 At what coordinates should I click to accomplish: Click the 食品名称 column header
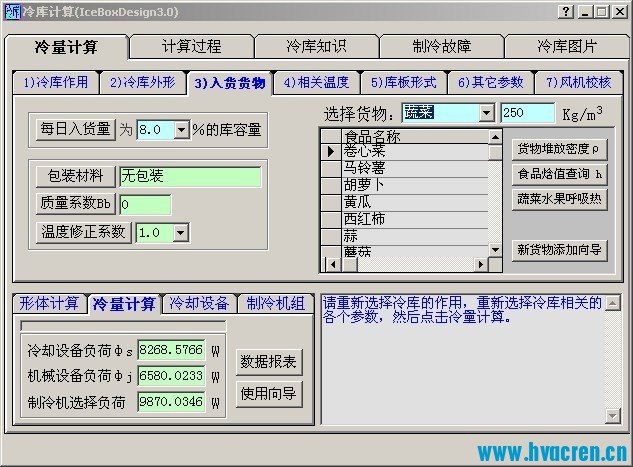414,136
